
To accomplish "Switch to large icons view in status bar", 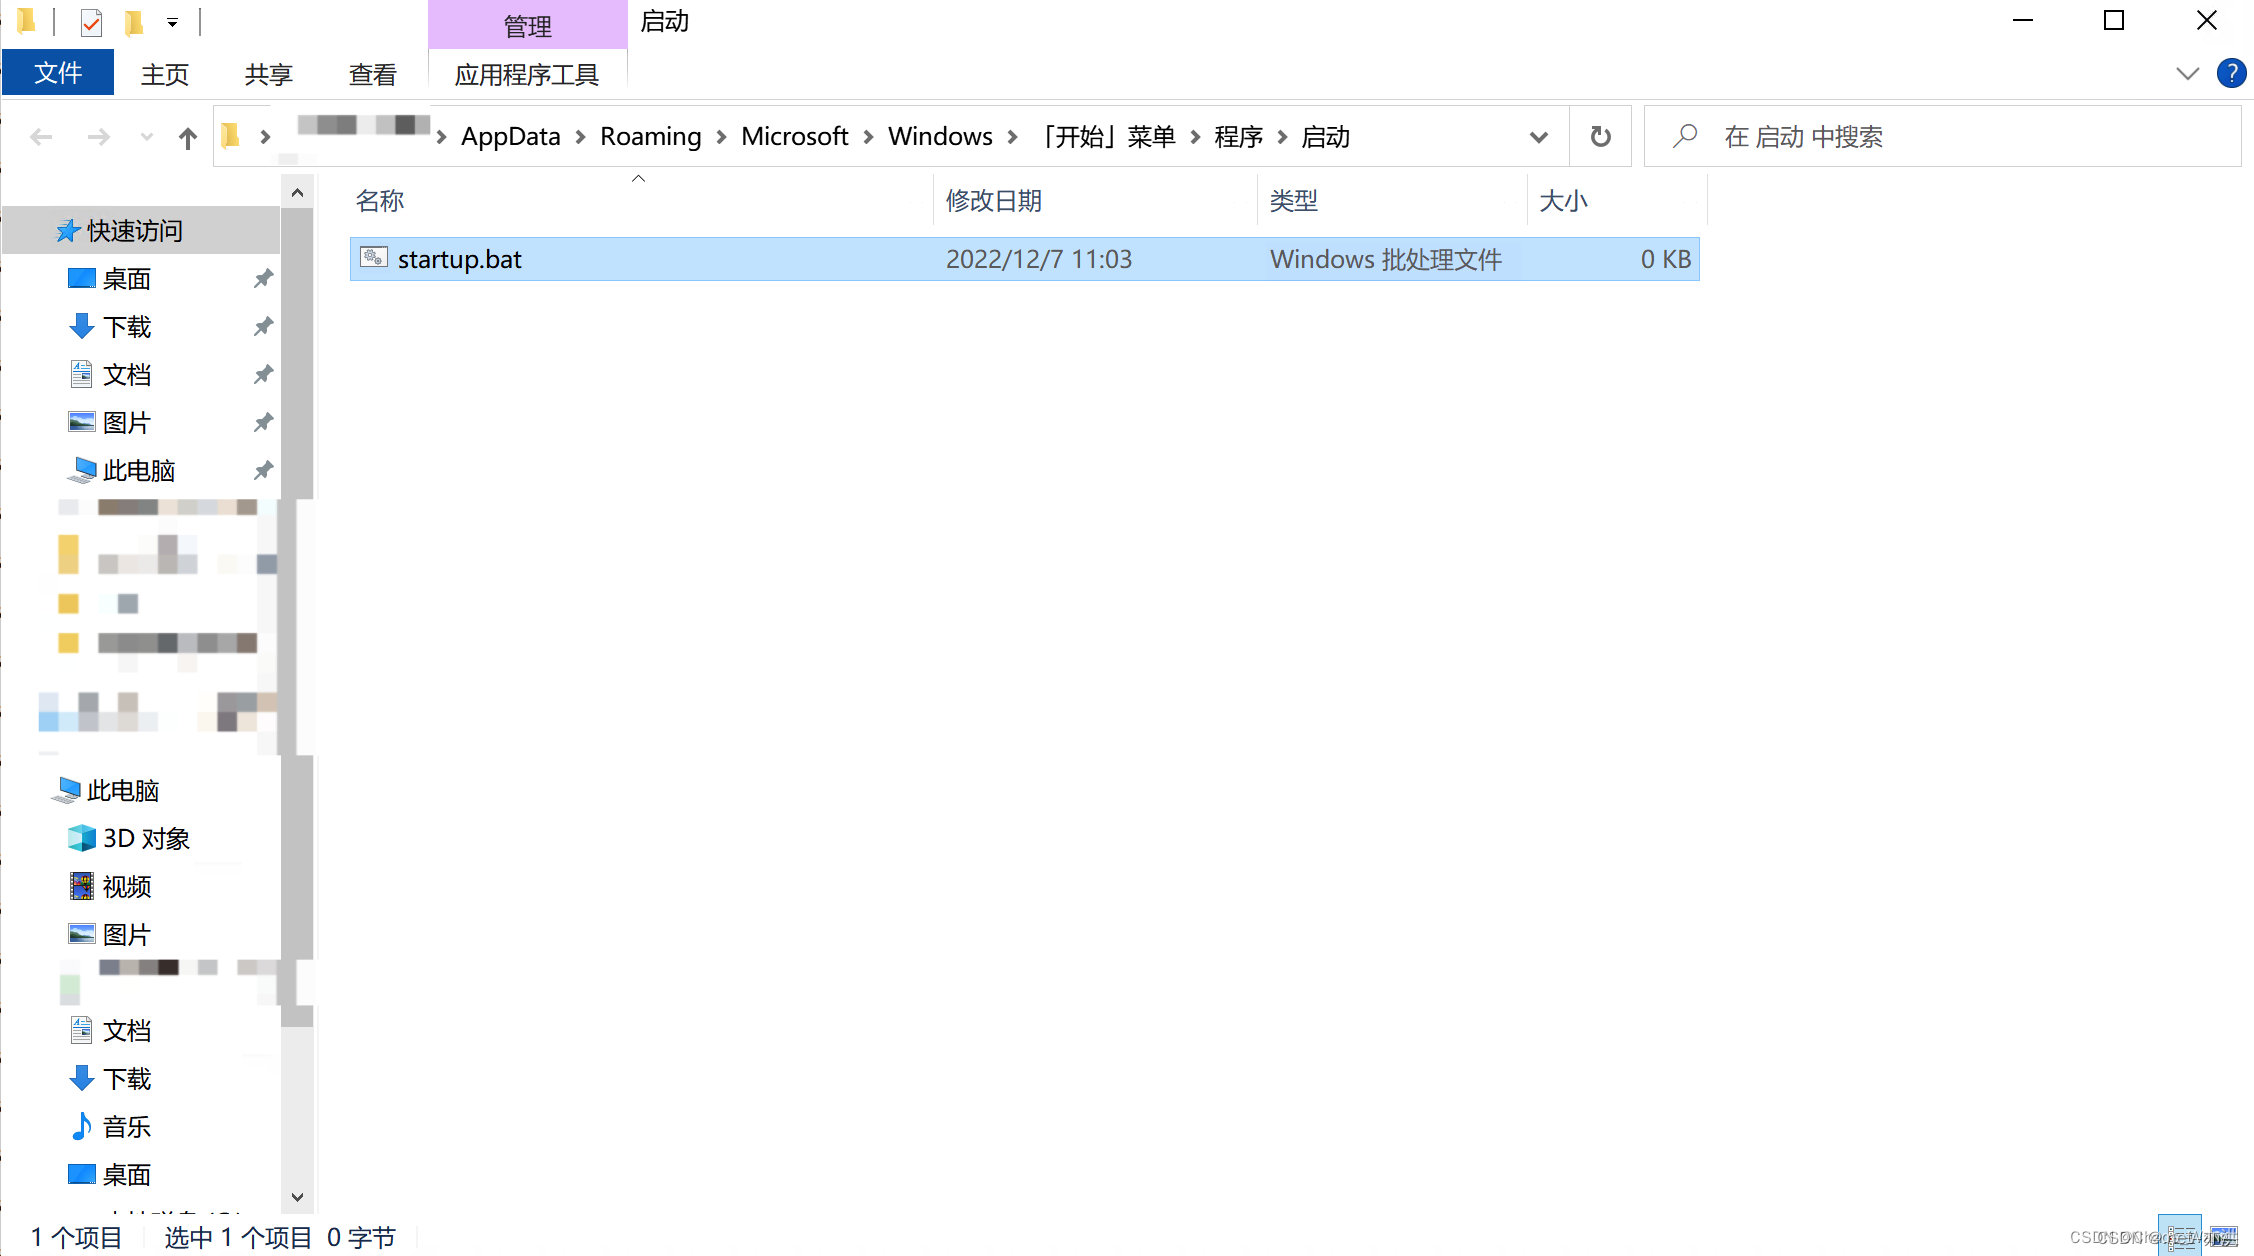I will [x=2224, y=1236].
